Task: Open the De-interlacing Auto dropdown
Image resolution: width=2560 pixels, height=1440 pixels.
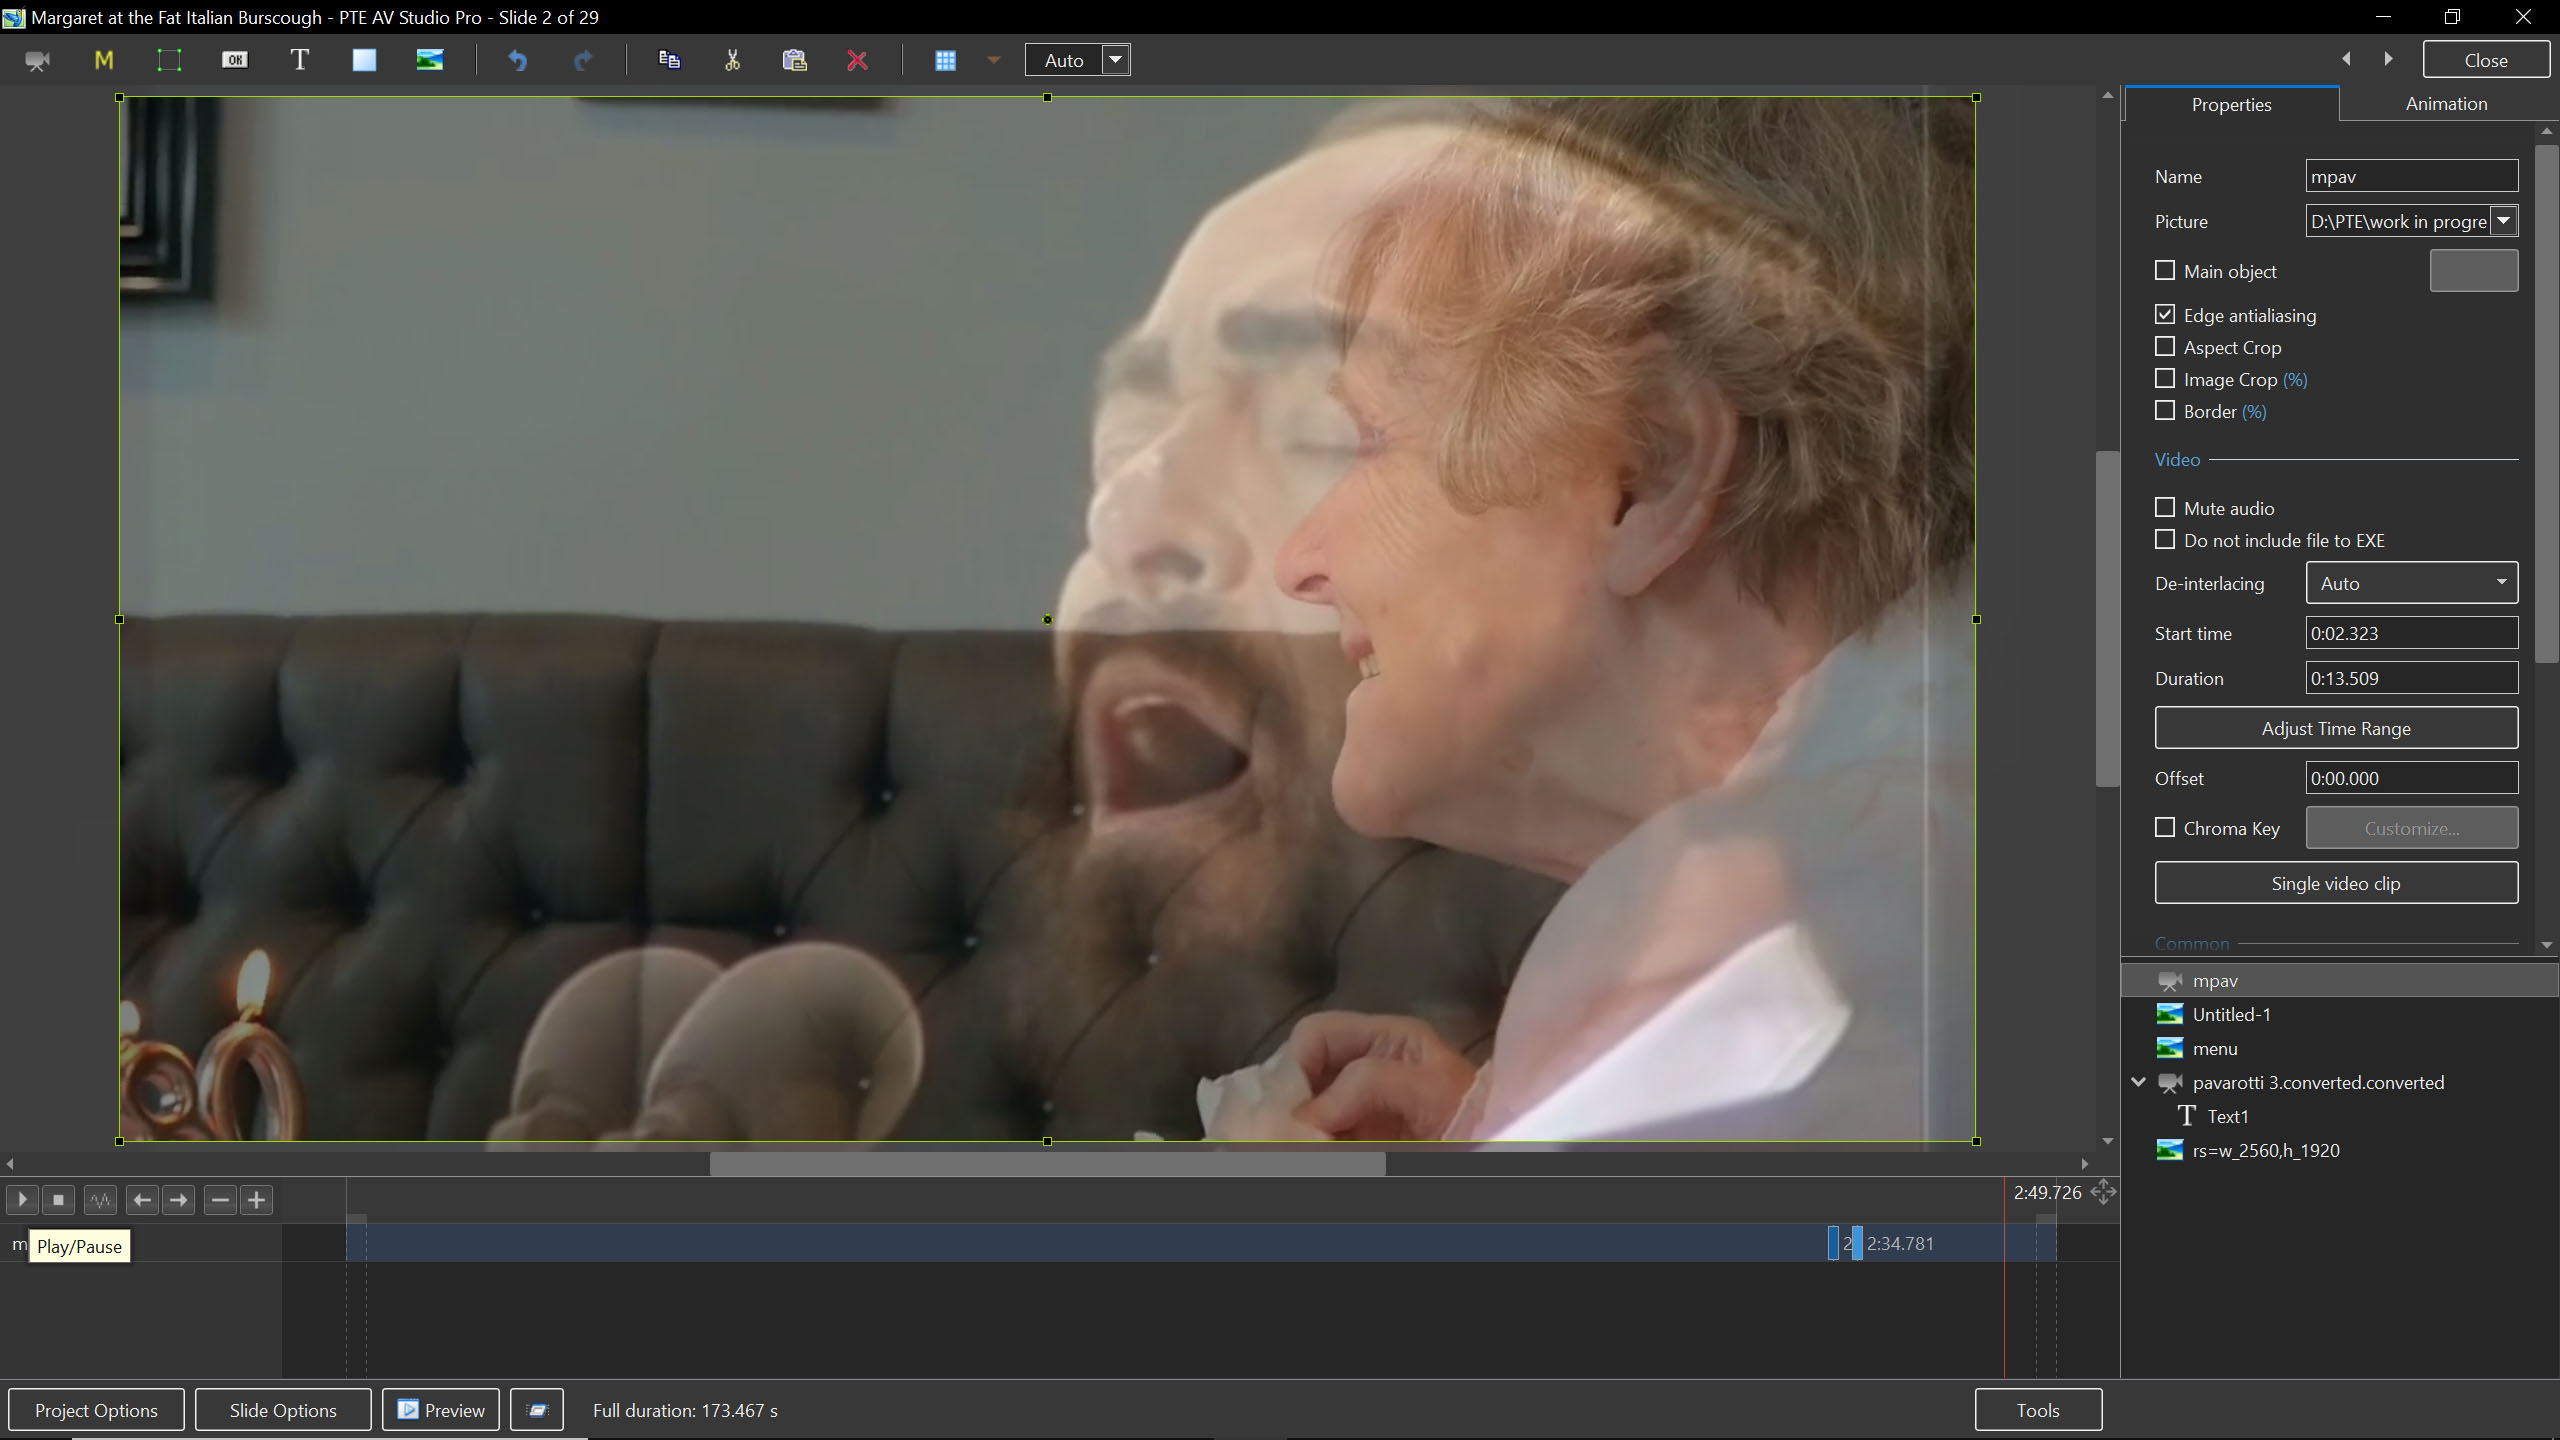Action: (2411, 583)
